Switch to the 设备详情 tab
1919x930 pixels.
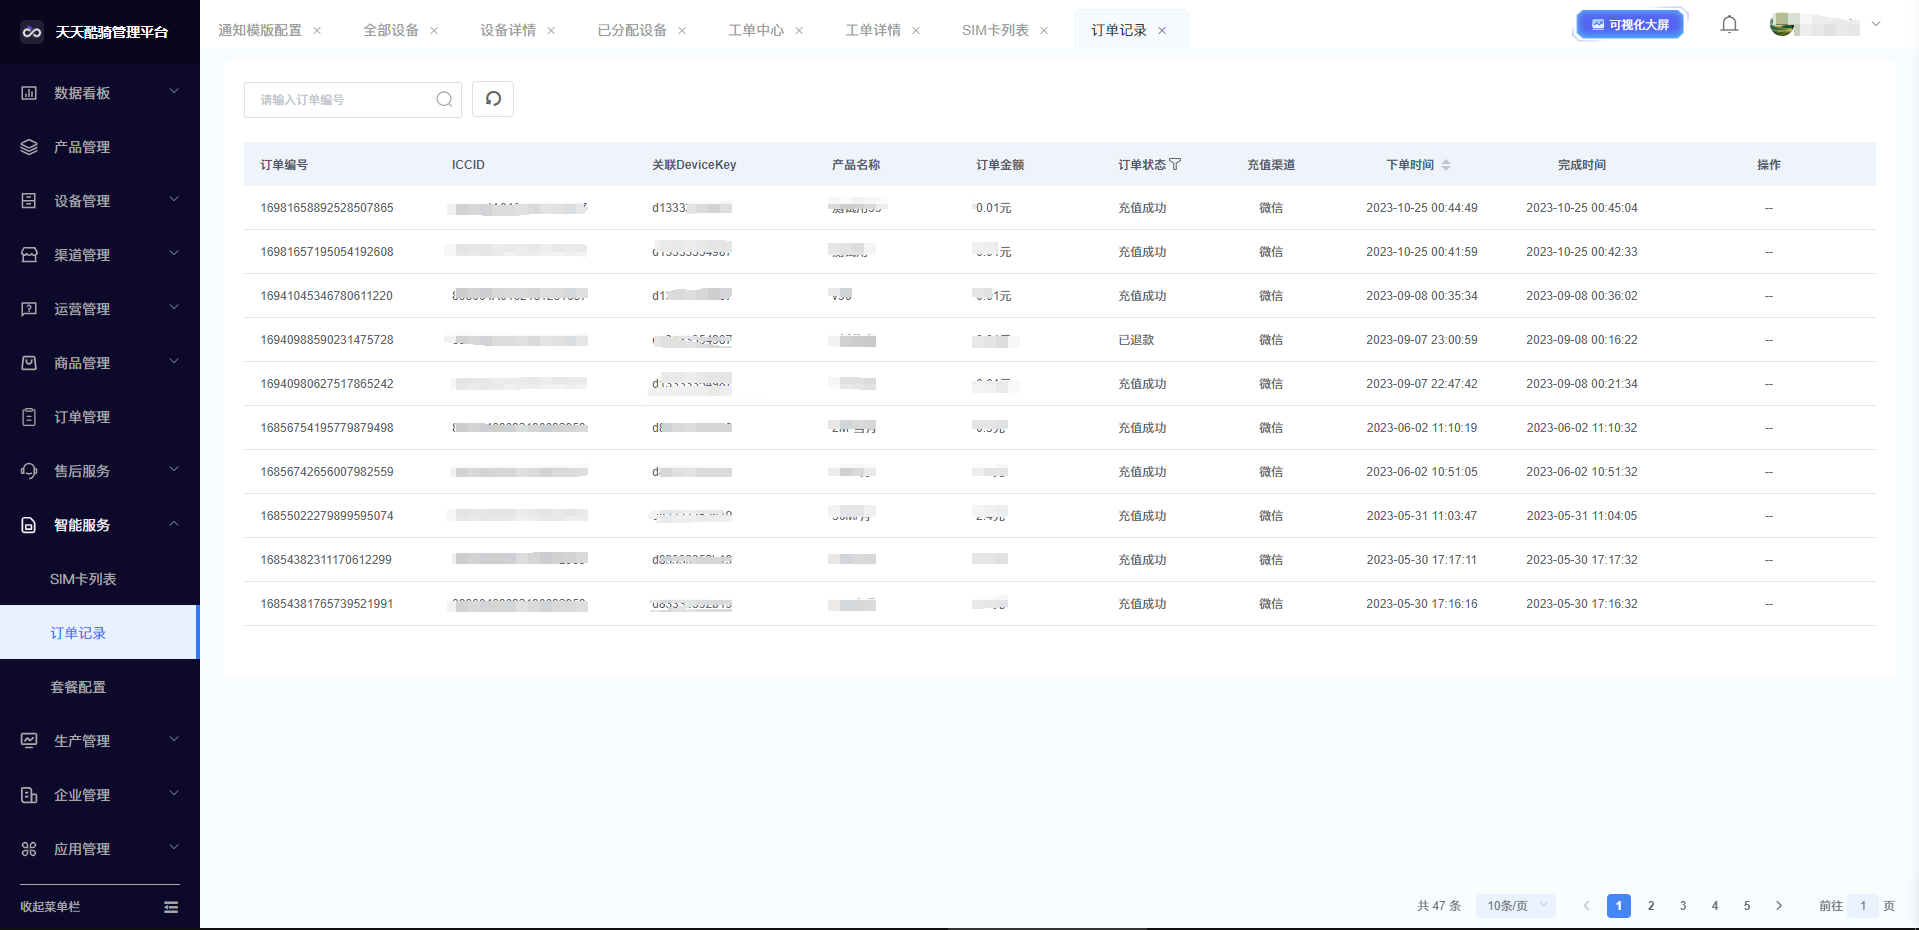coord(508,31)
